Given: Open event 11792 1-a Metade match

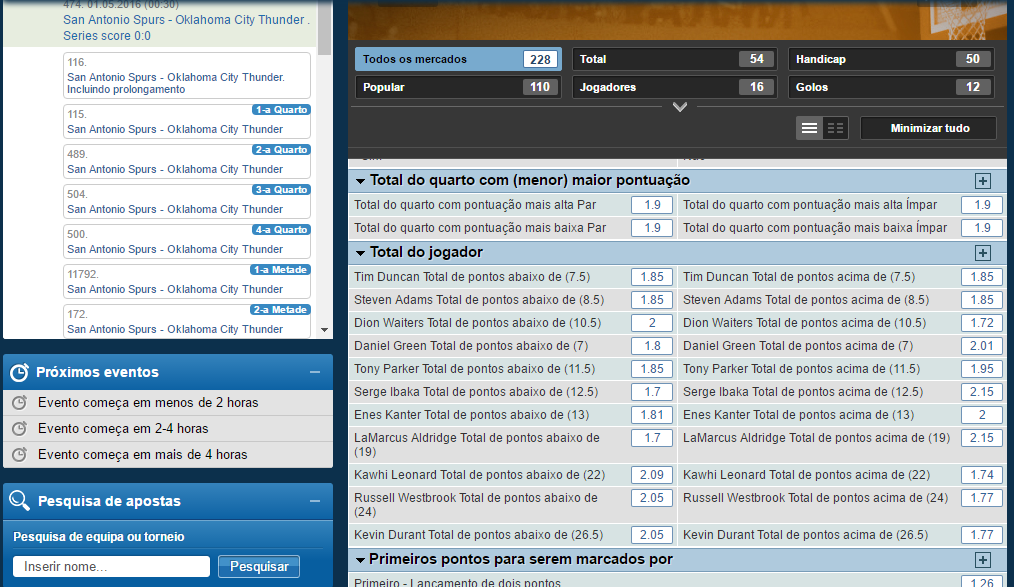Looking at the screenshot, I should coord(187,282).
